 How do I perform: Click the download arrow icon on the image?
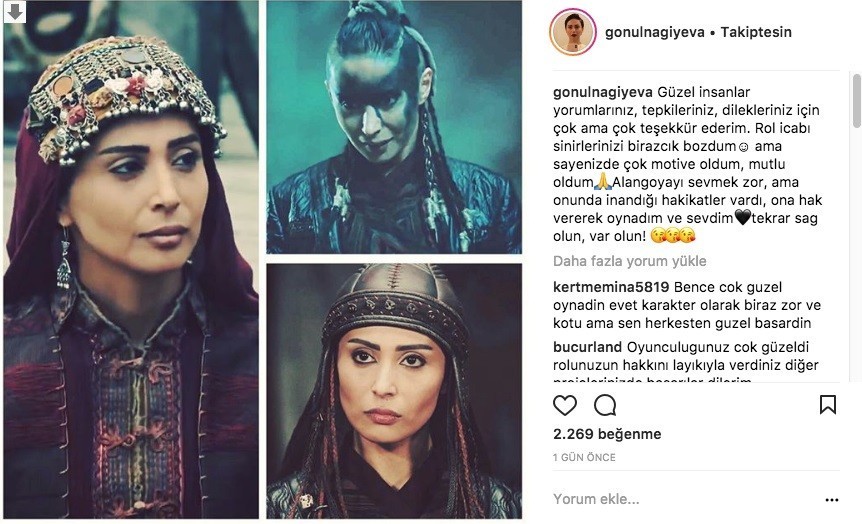click(15, 12)
